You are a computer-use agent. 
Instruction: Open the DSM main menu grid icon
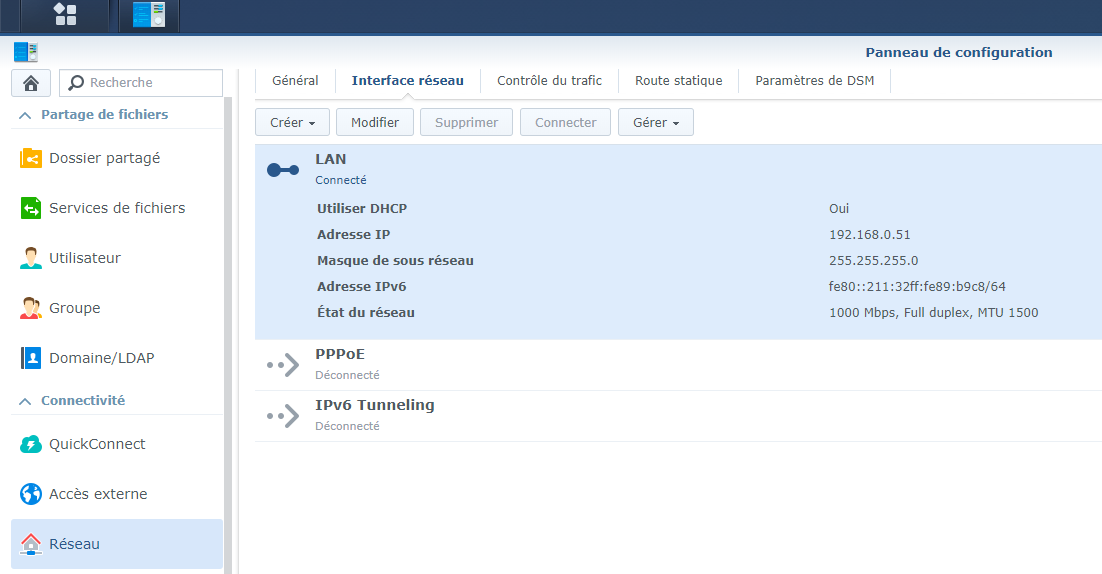65,14
